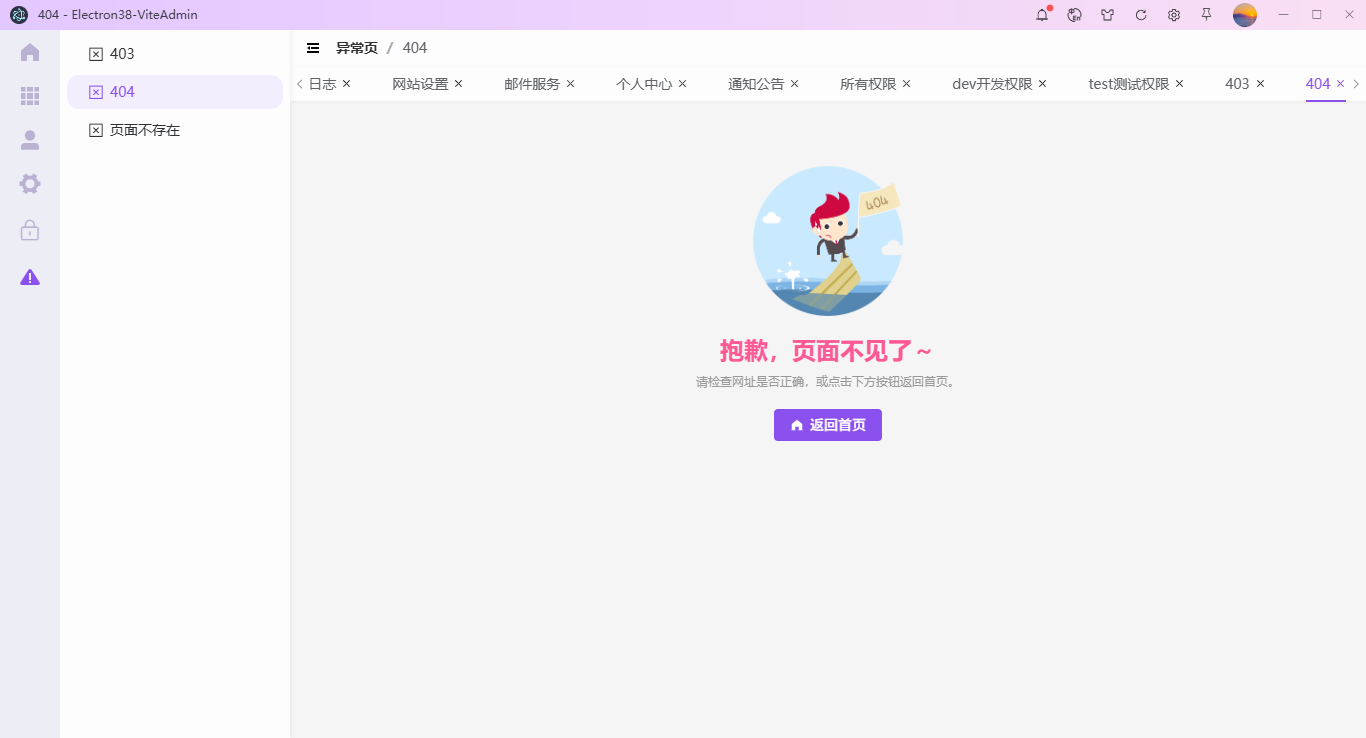Click the language switch icon
The width and height of the screenshot is (1366, 738).
click(1075, 15)
